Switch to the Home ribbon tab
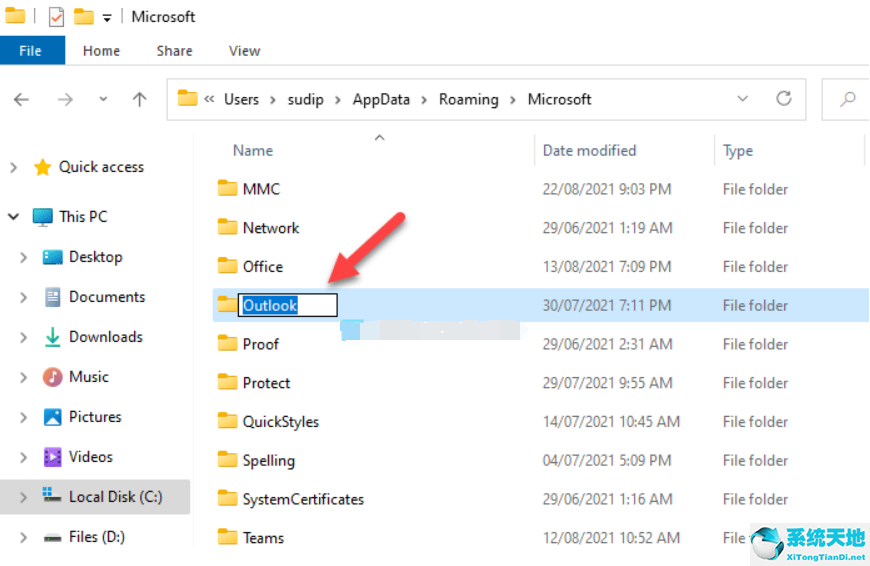Image resolution: width=870 pixels, height=566 pixels. click(101, 50)
